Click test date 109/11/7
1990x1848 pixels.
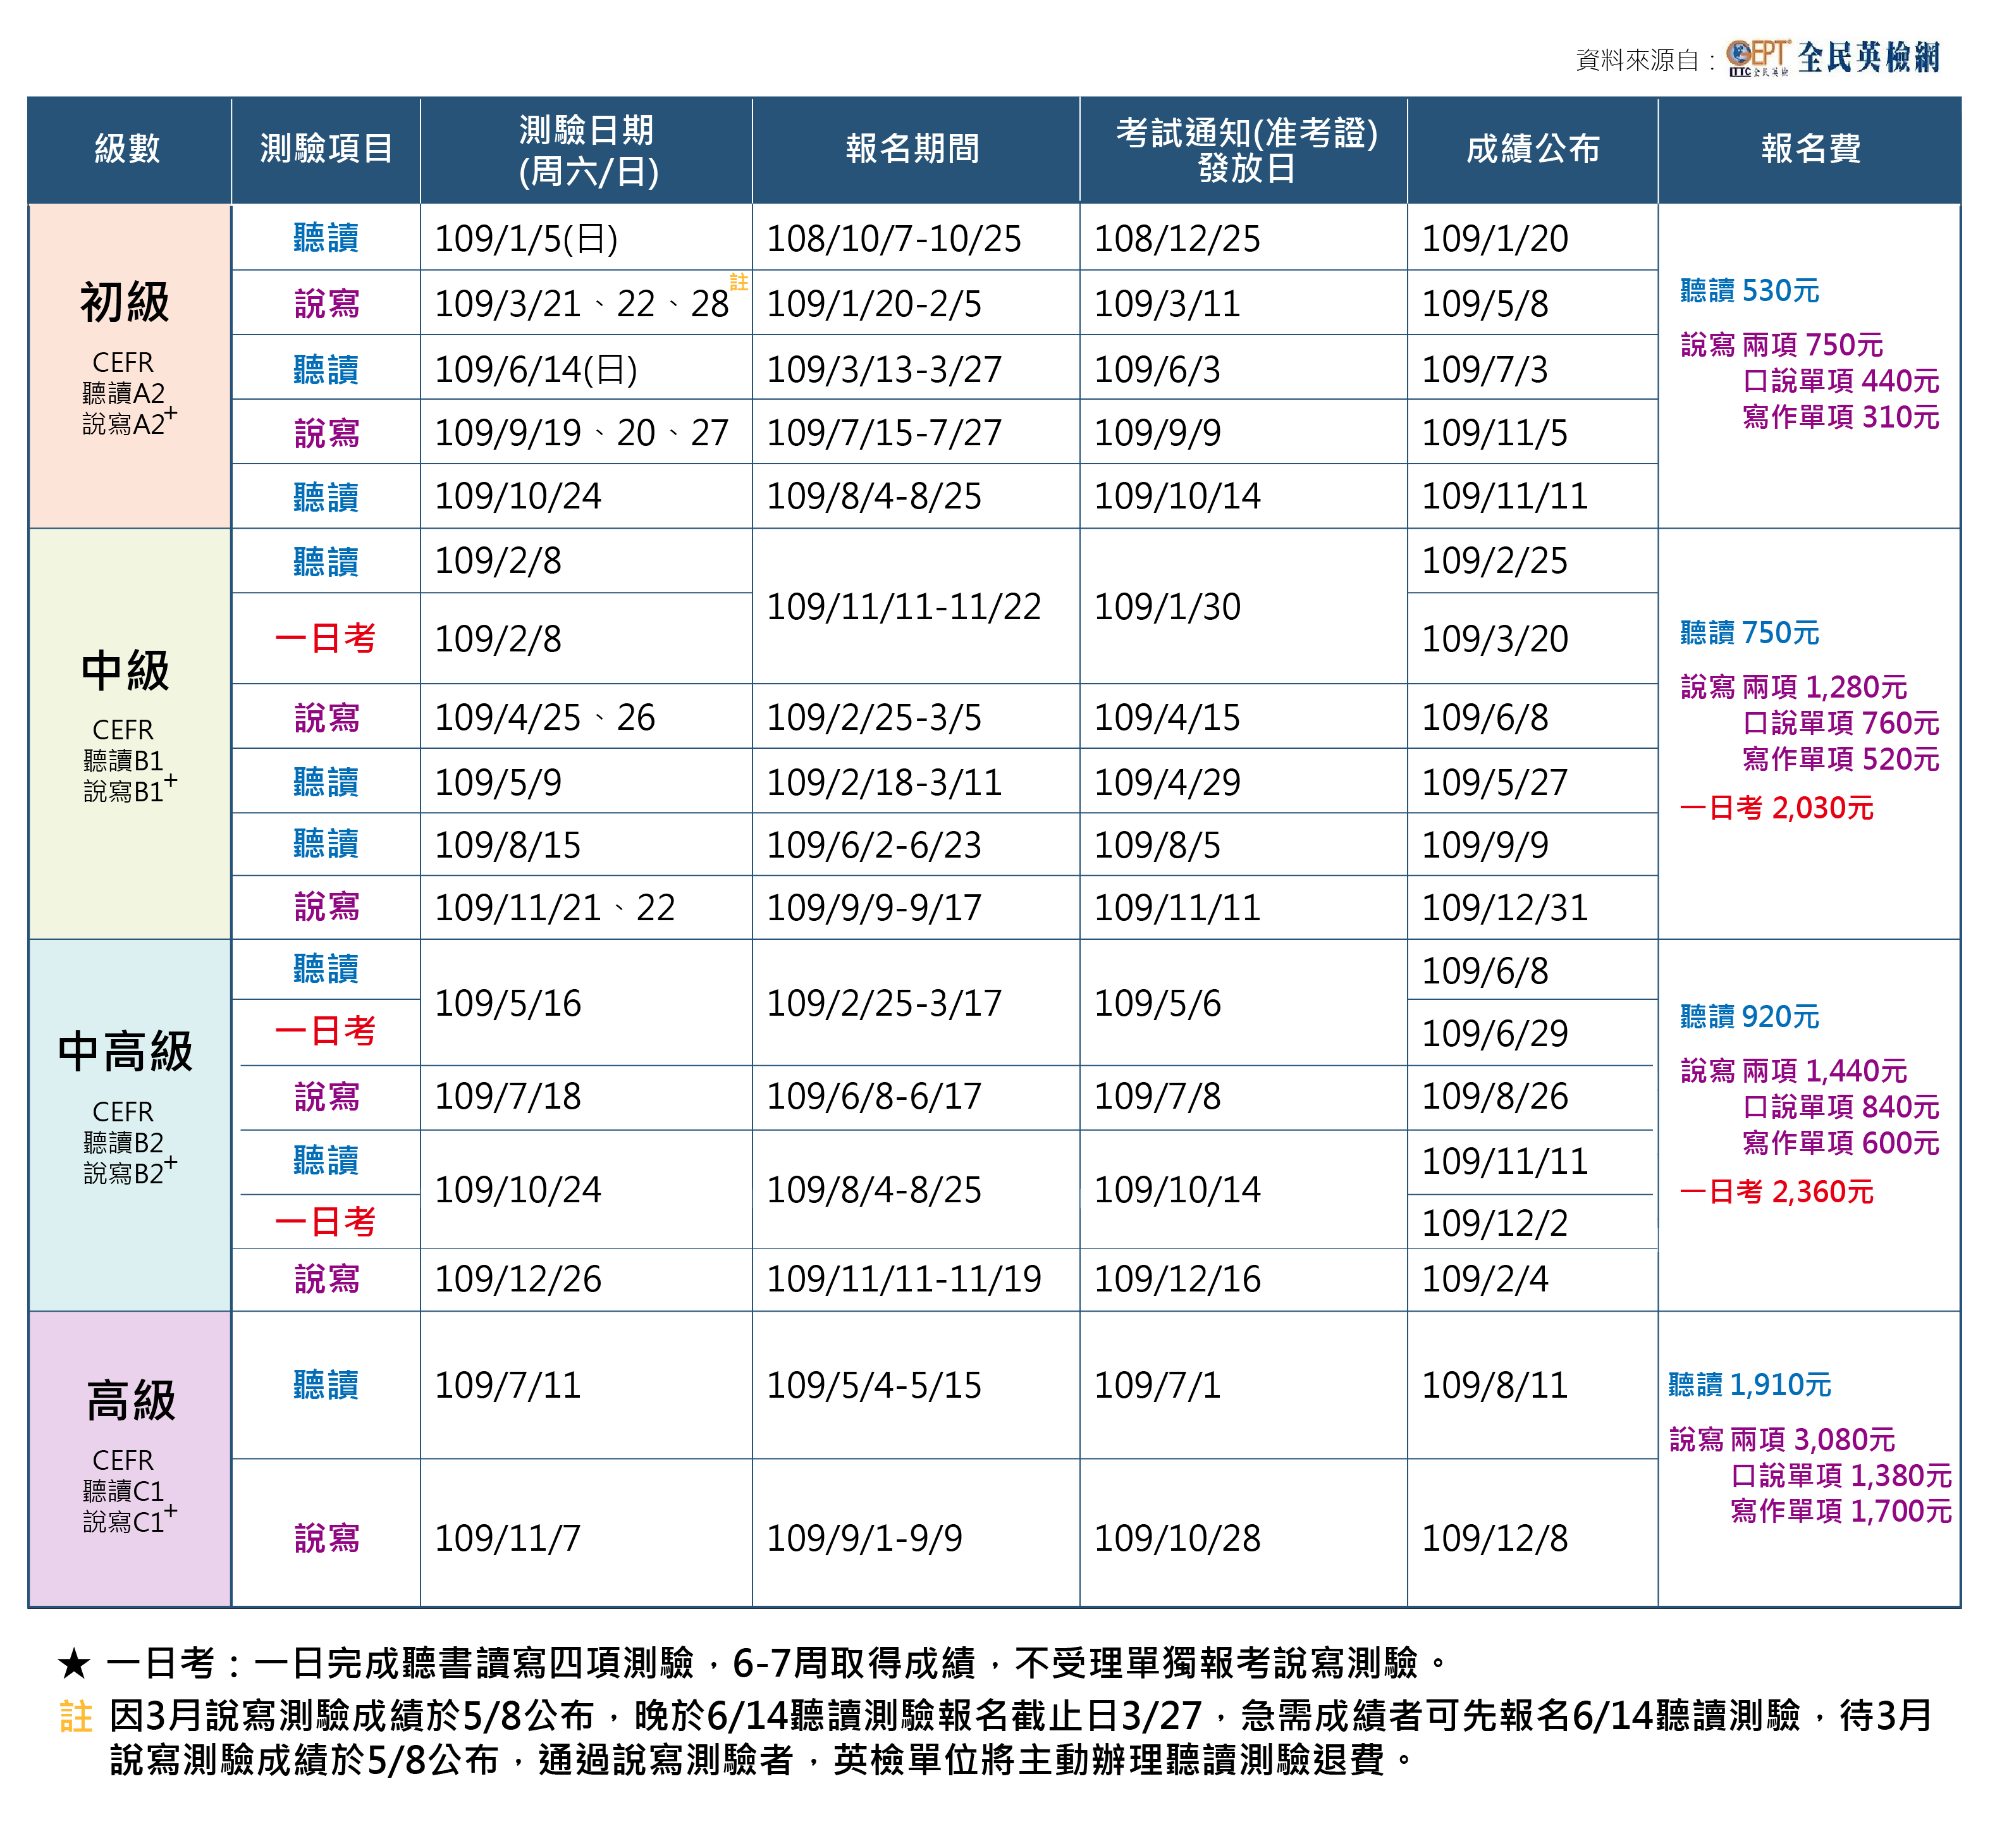(508, 1539)
